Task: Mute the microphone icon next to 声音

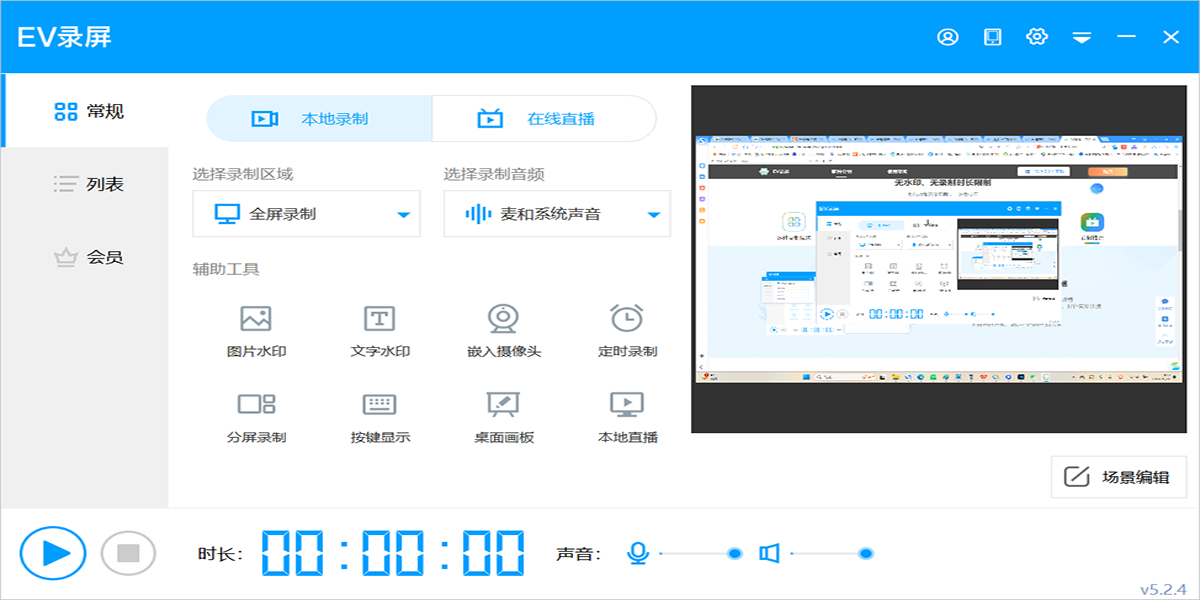Action: tap(637, 553)
